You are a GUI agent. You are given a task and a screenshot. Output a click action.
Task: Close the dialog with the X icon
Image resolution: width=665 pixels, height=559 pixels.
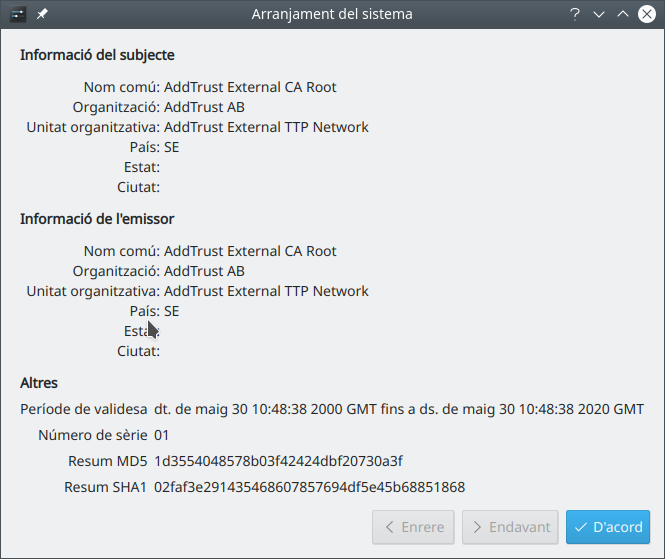point(646,15)
